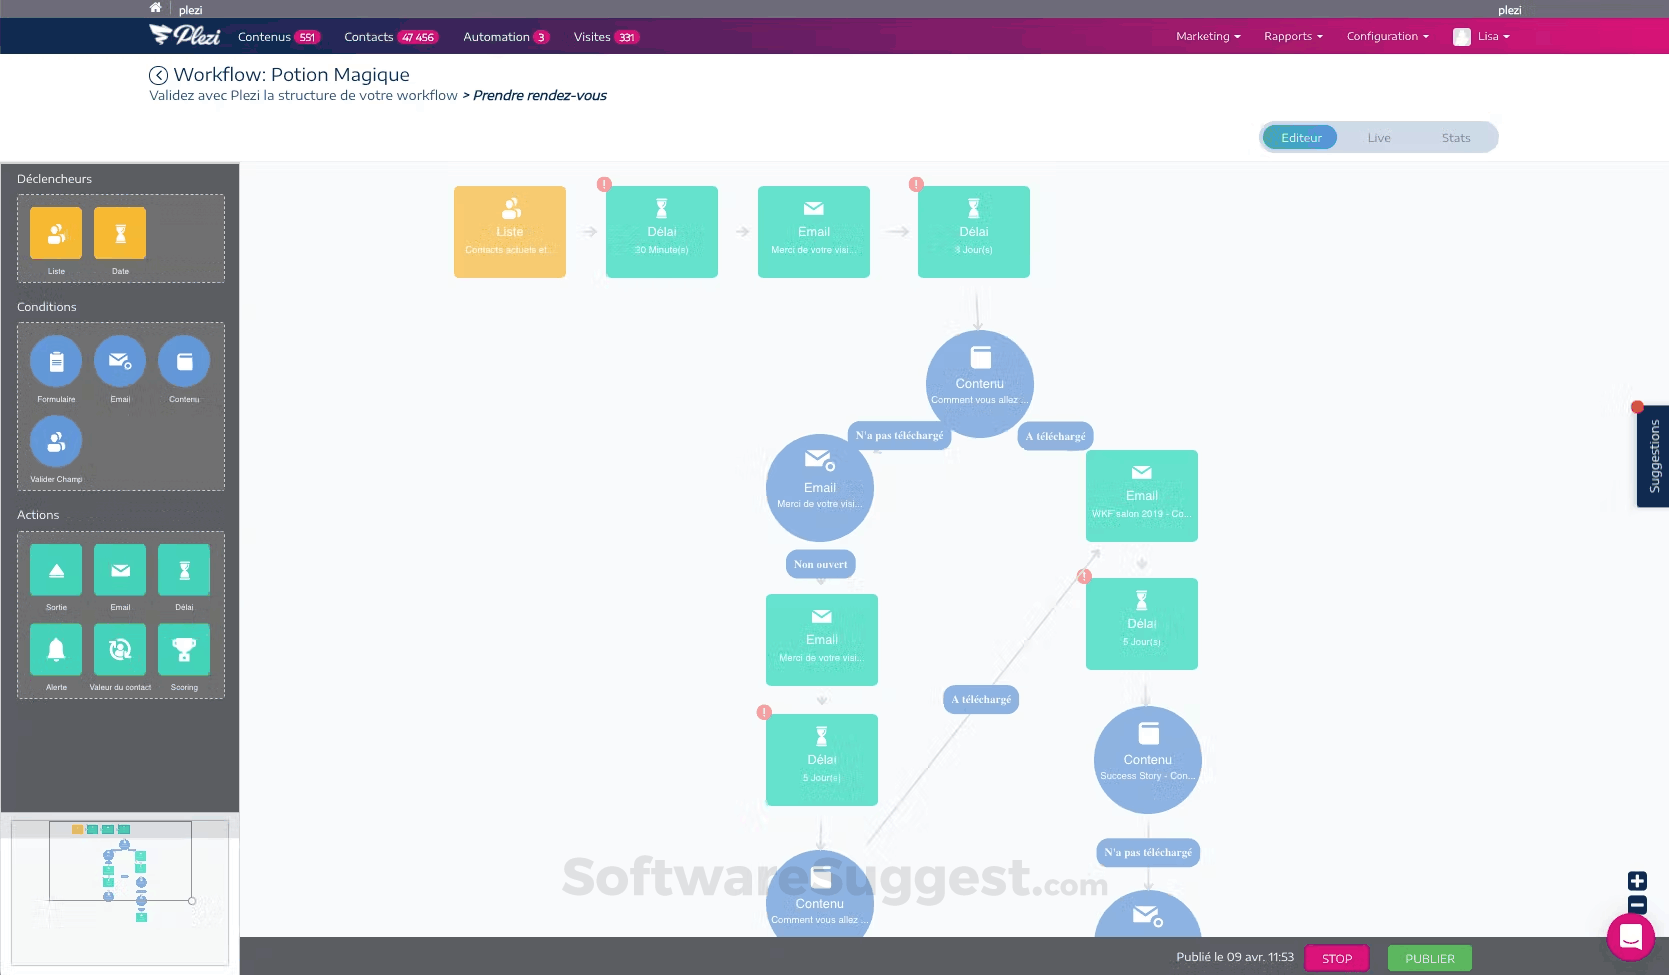Click the Valeur du contact action icon
Viewport: 1669px width, 975px height.
[120, 650]
